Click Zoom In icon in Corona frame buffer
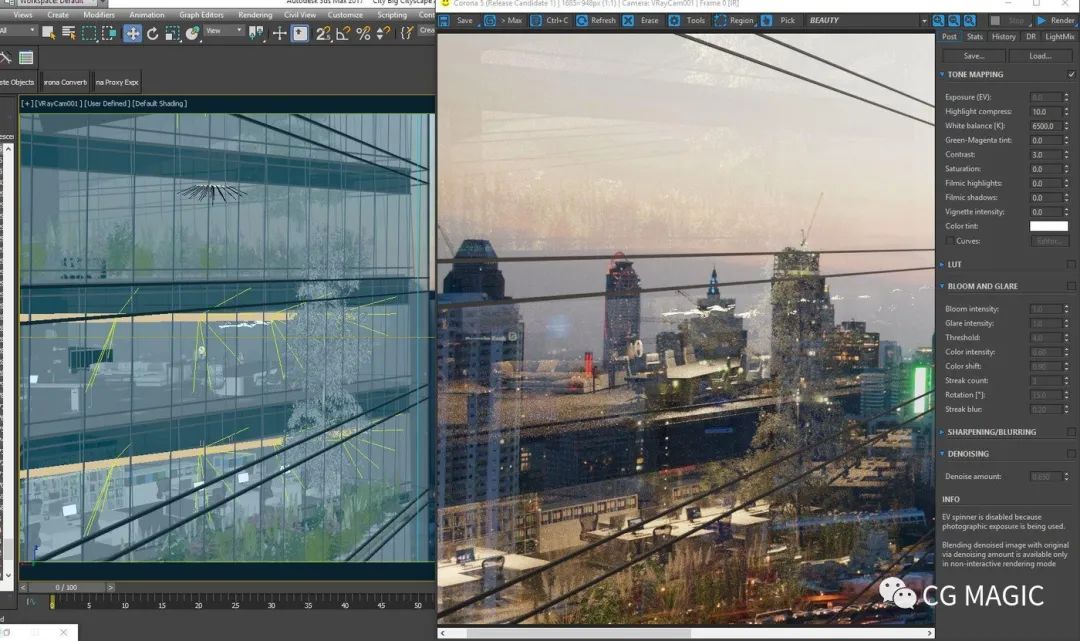The width and height of the screenshot is (1080, 641). point(938,21)
